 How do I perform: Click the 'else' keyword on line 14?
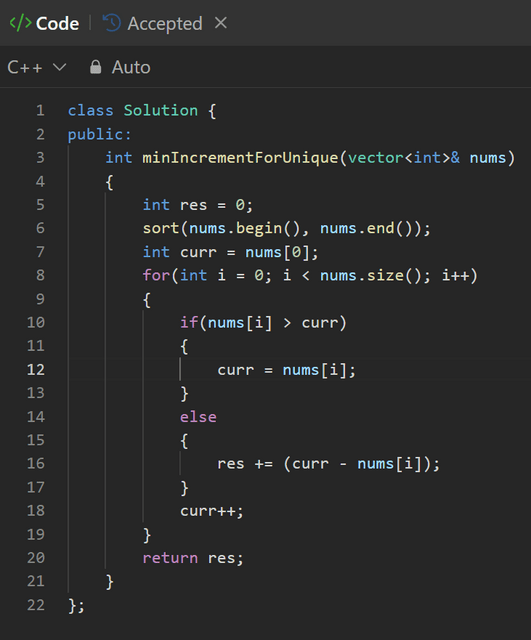(x=198, y=417)
